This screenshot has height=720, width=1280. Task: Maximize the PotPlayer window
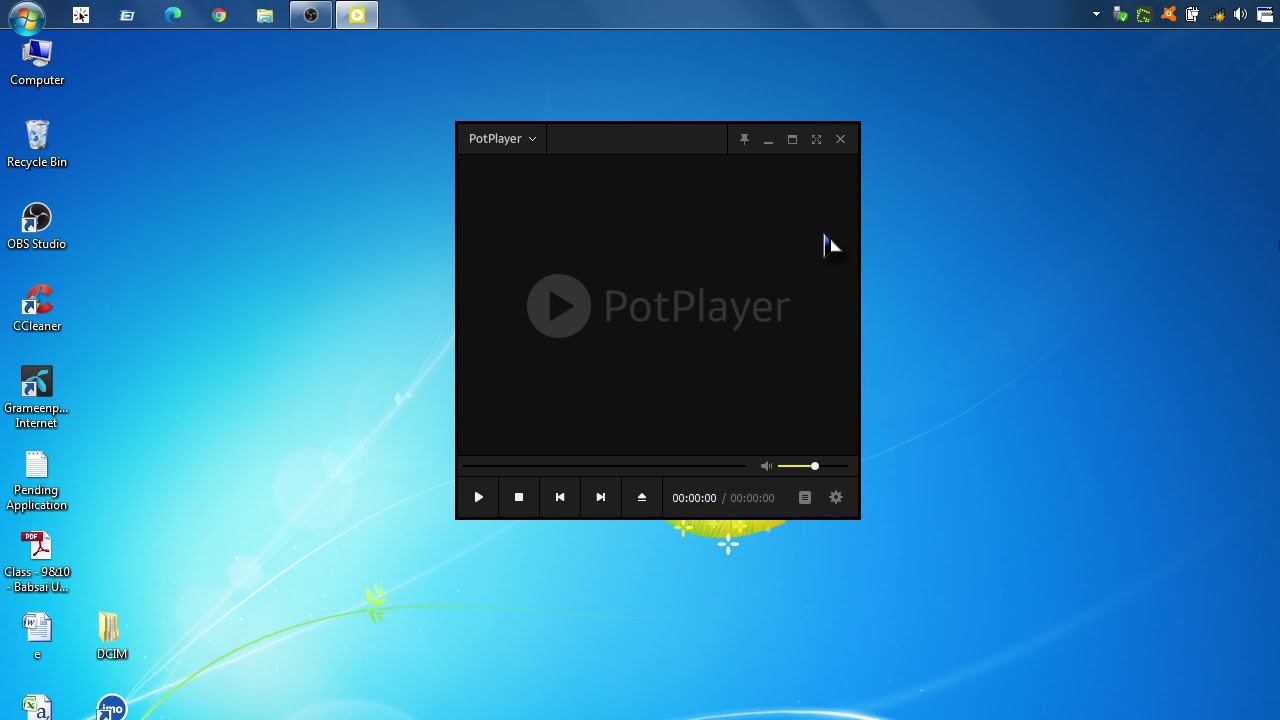792,139
